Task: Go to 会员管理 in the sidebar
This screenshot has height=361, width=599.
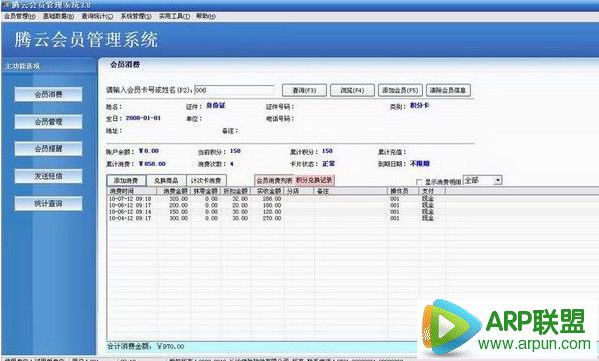Action: tap(48, 121)
